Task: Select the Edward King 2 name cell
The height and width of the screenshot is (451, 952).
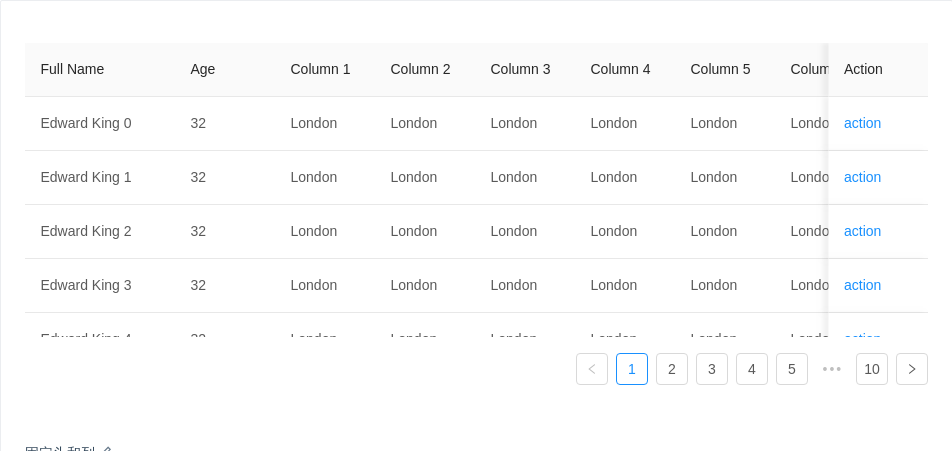Action: click(86, 231)
